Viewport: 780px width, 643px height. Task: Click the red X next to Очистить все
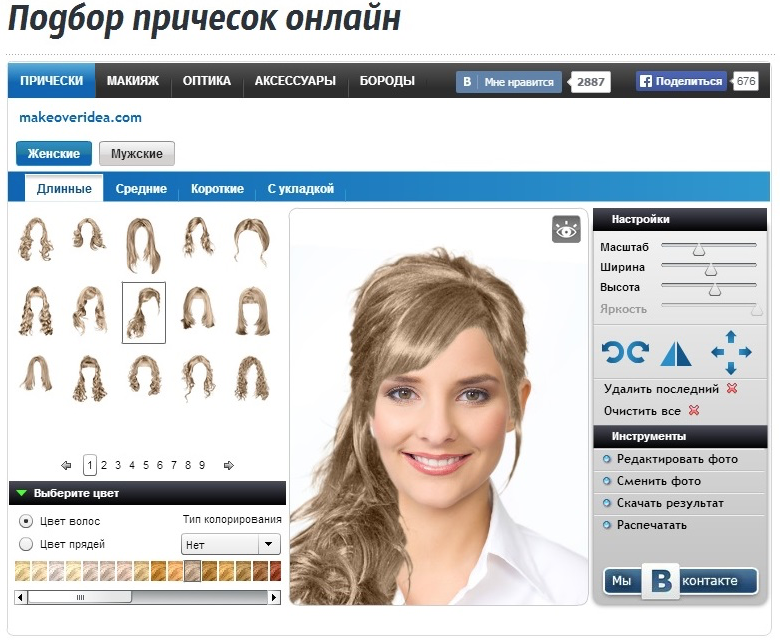pyautogui.click(x=694, y=411)
